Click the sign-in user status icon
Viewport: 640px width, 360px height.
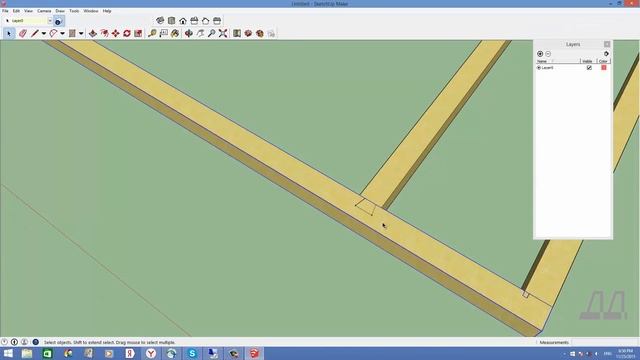(24, 342)
